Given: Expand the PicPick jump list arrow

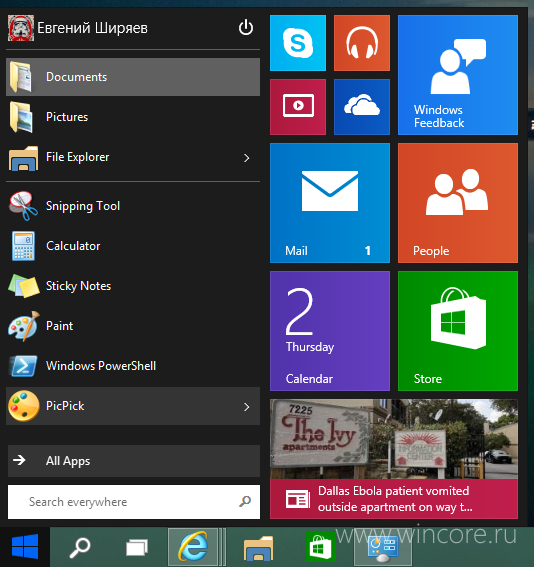Looking at the screenshot, I should 247,407.
